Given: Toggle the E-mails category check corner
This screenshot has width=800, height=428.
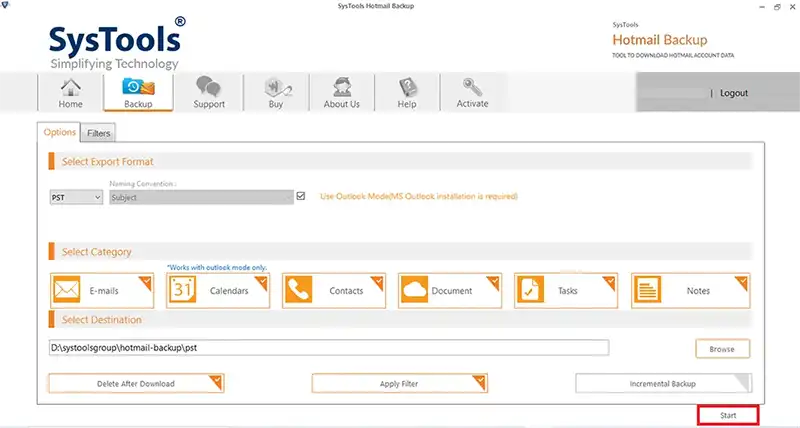Looking at the screenshot, I should [x=146, y=282].
